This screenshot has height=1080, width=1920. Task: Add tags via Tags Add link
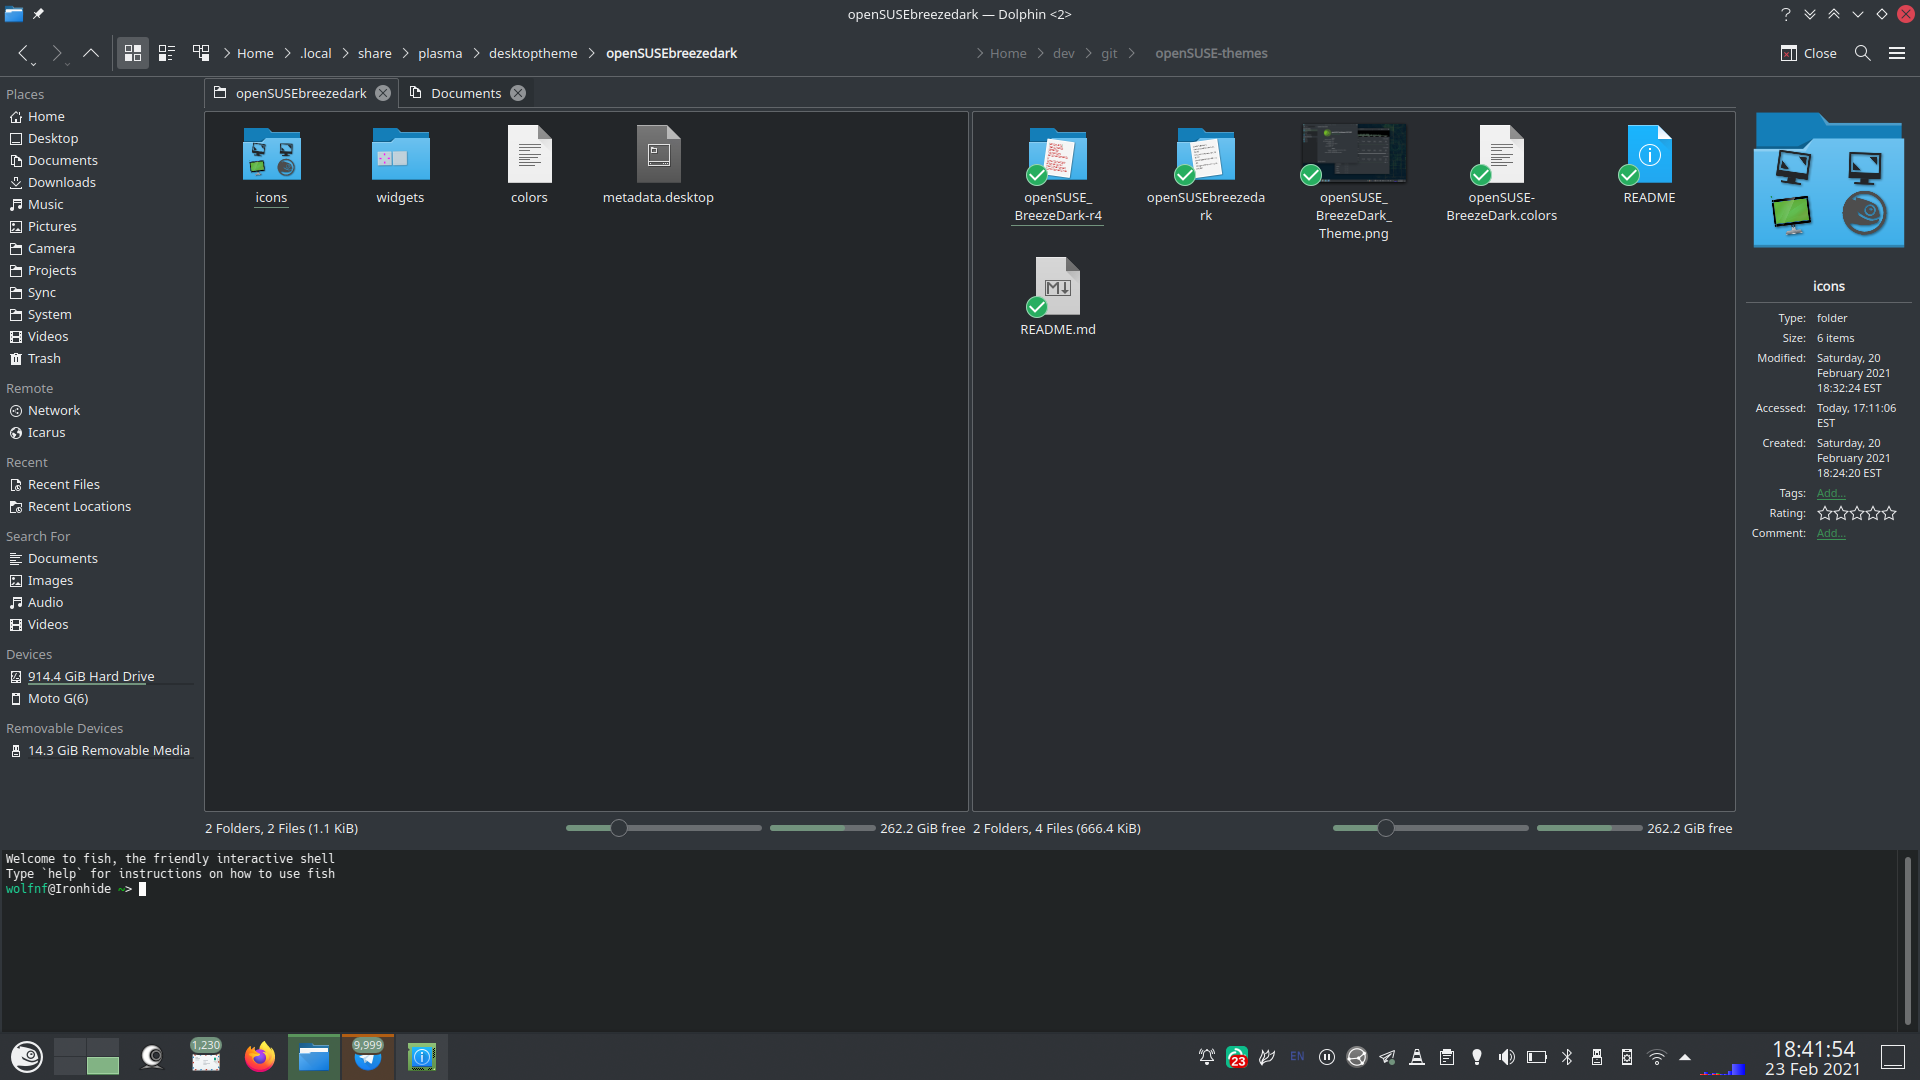tap(1830, 493)
